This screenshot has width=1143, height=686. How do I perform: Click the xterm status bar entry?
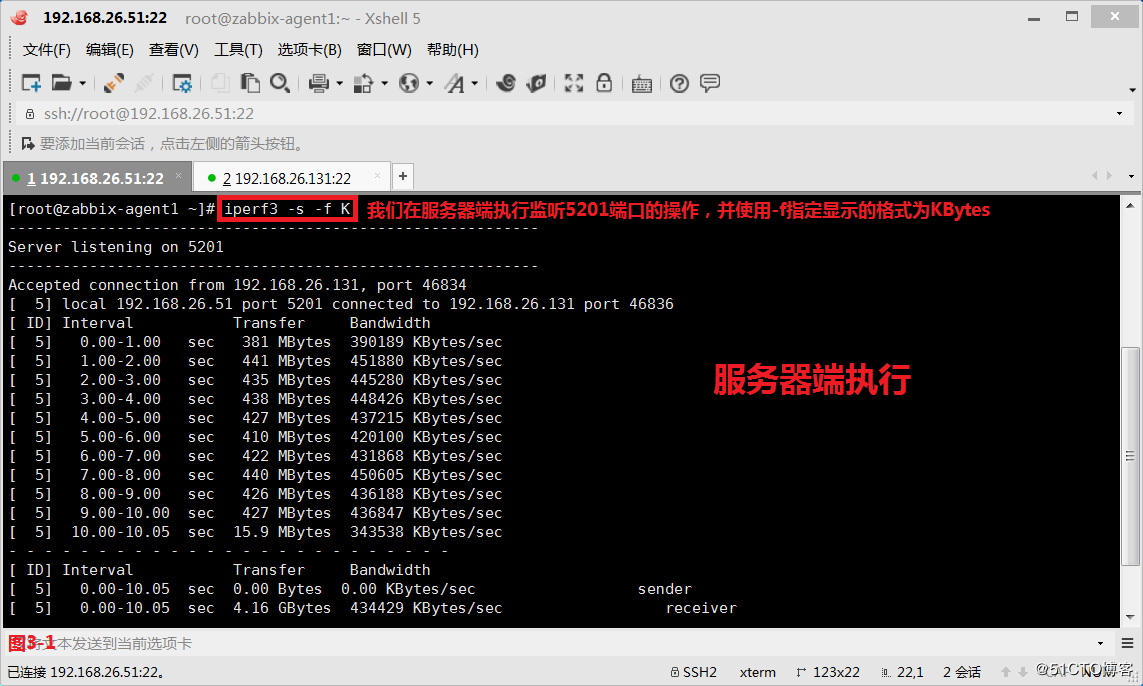click(757, 672)
